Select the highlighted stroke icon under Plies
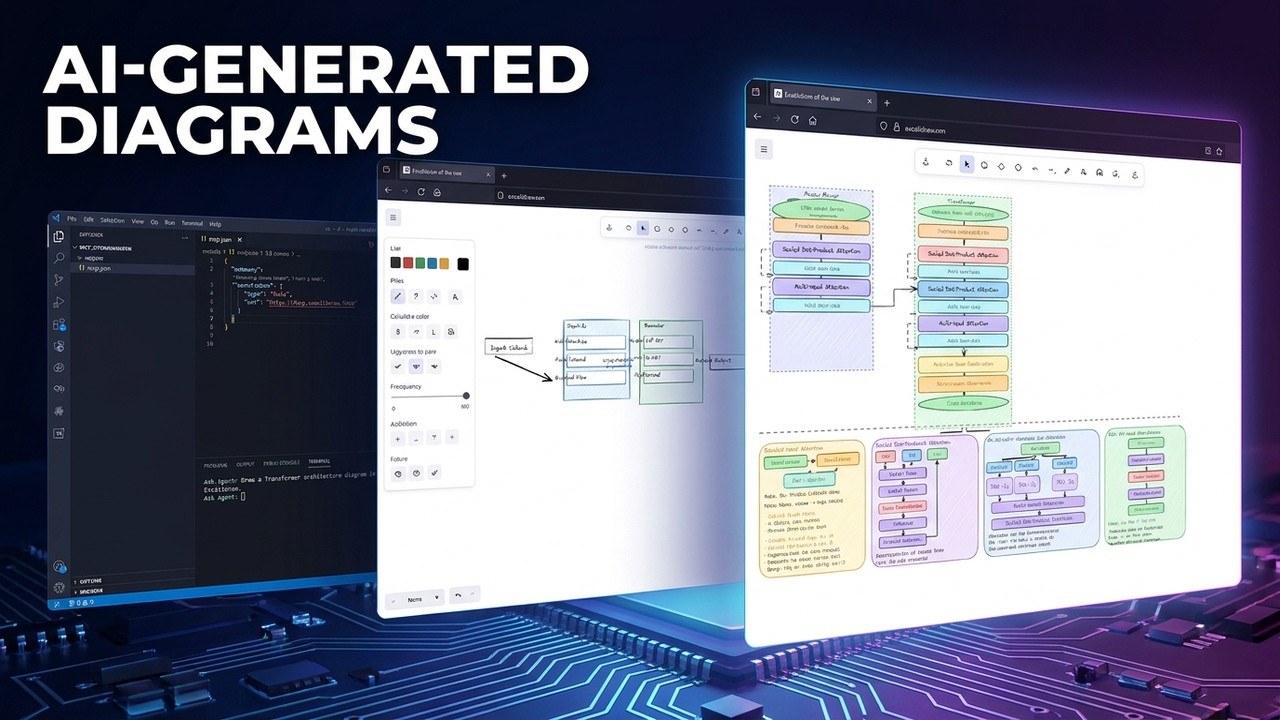 tap(397, 296)
